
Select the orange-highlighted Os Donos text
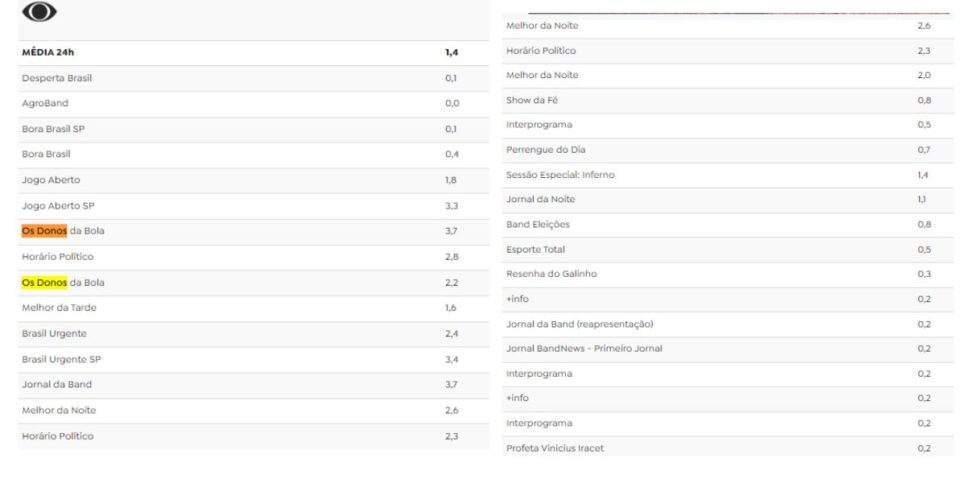tap(44, 231)
